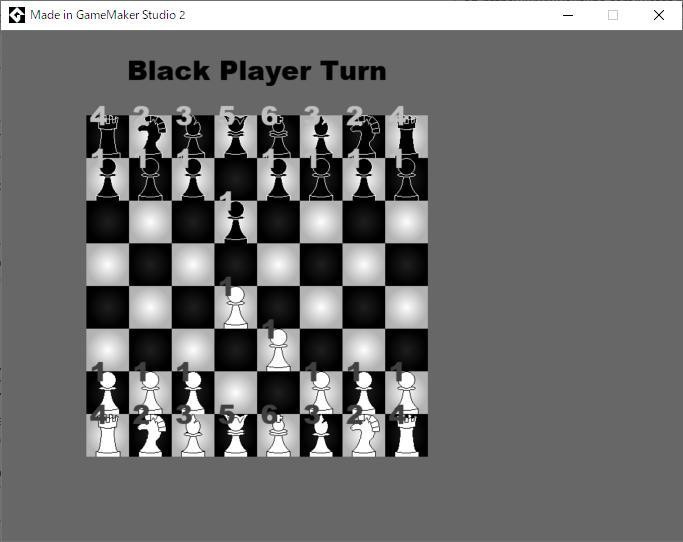The image size is (683, 542).
Task: Choose the black bishop beside the black queen
Action: [x=193, y=136]
